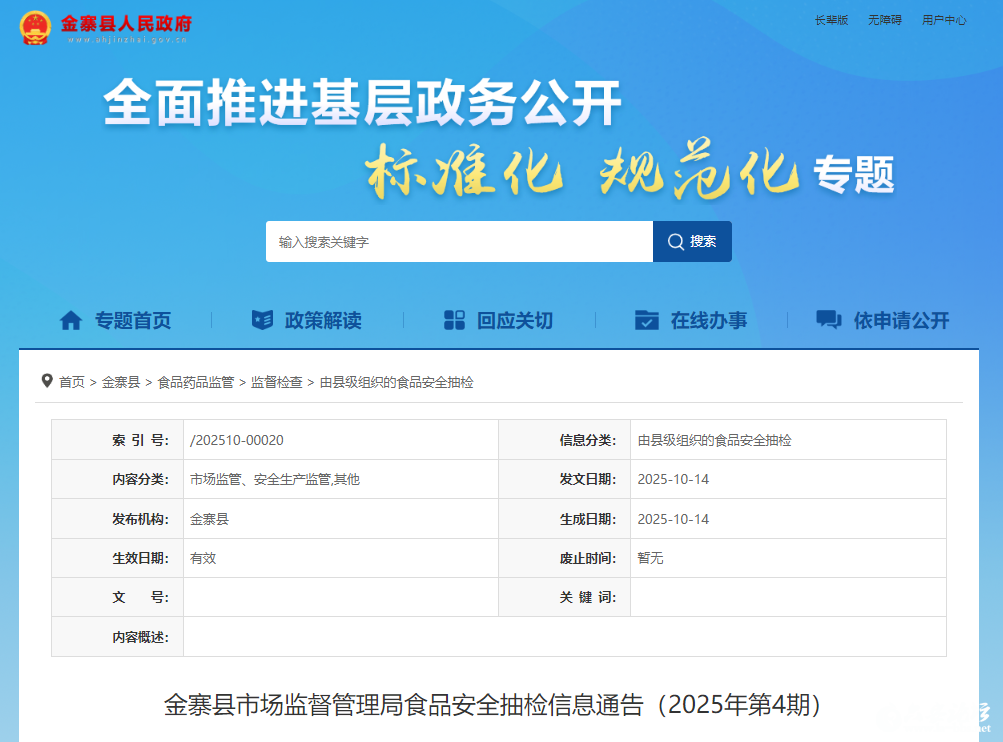Open the 政策解读 navigation tab
The image size is (1003, 742).
(323, 320)
